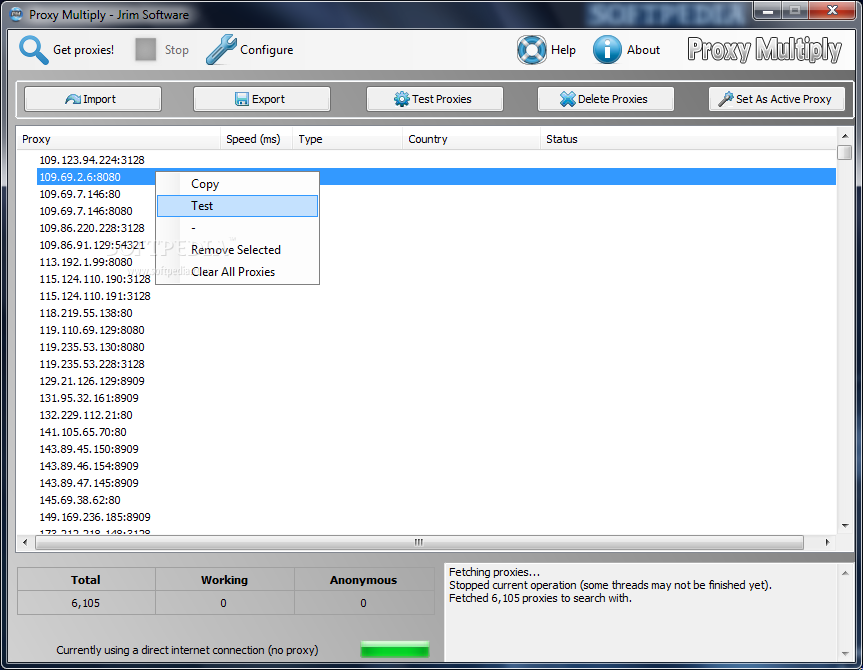Minimize the Proxy Multiply window
863x670 pixels.
(769, 10)
